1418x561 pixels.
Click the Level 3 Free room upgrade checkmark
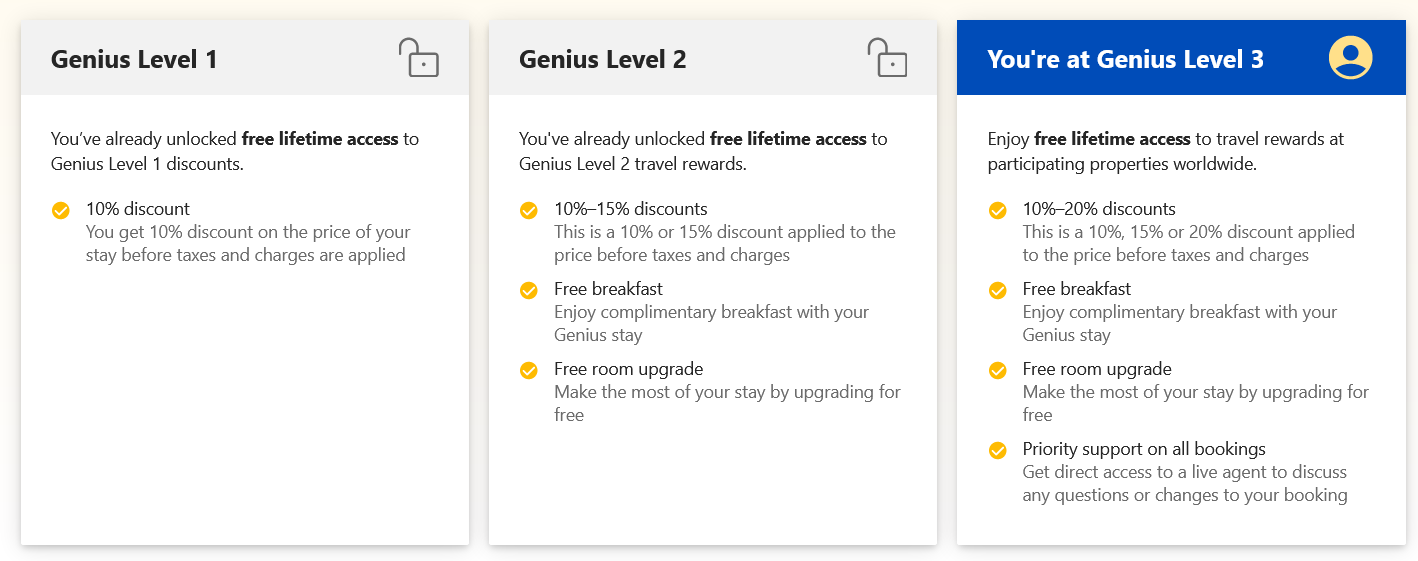[x=997, y=370]
